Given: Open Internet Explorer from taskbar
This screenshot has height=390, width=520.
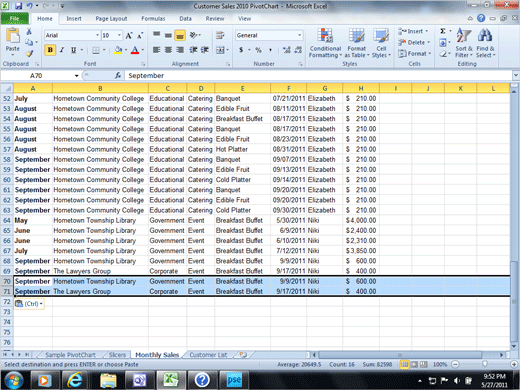Looking at the screenshot, I should [75, 380].
